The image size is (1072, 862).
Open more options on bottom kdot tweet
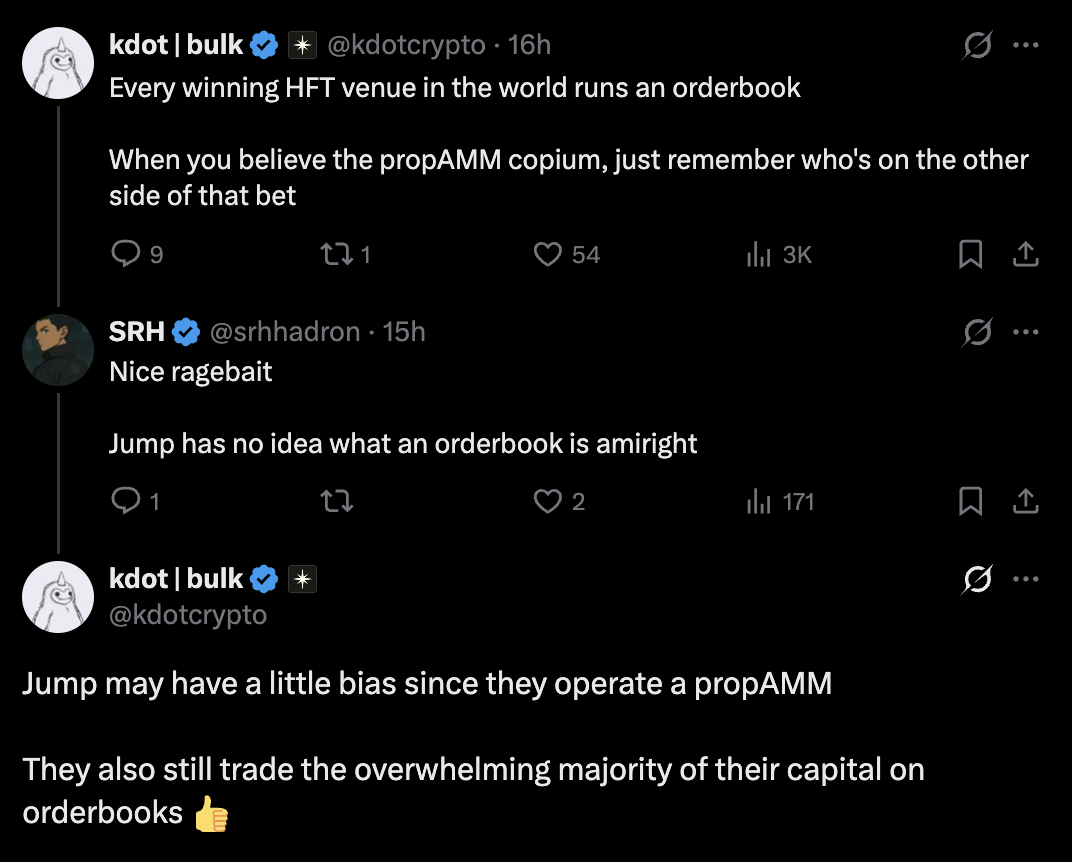click(1025, 579)
